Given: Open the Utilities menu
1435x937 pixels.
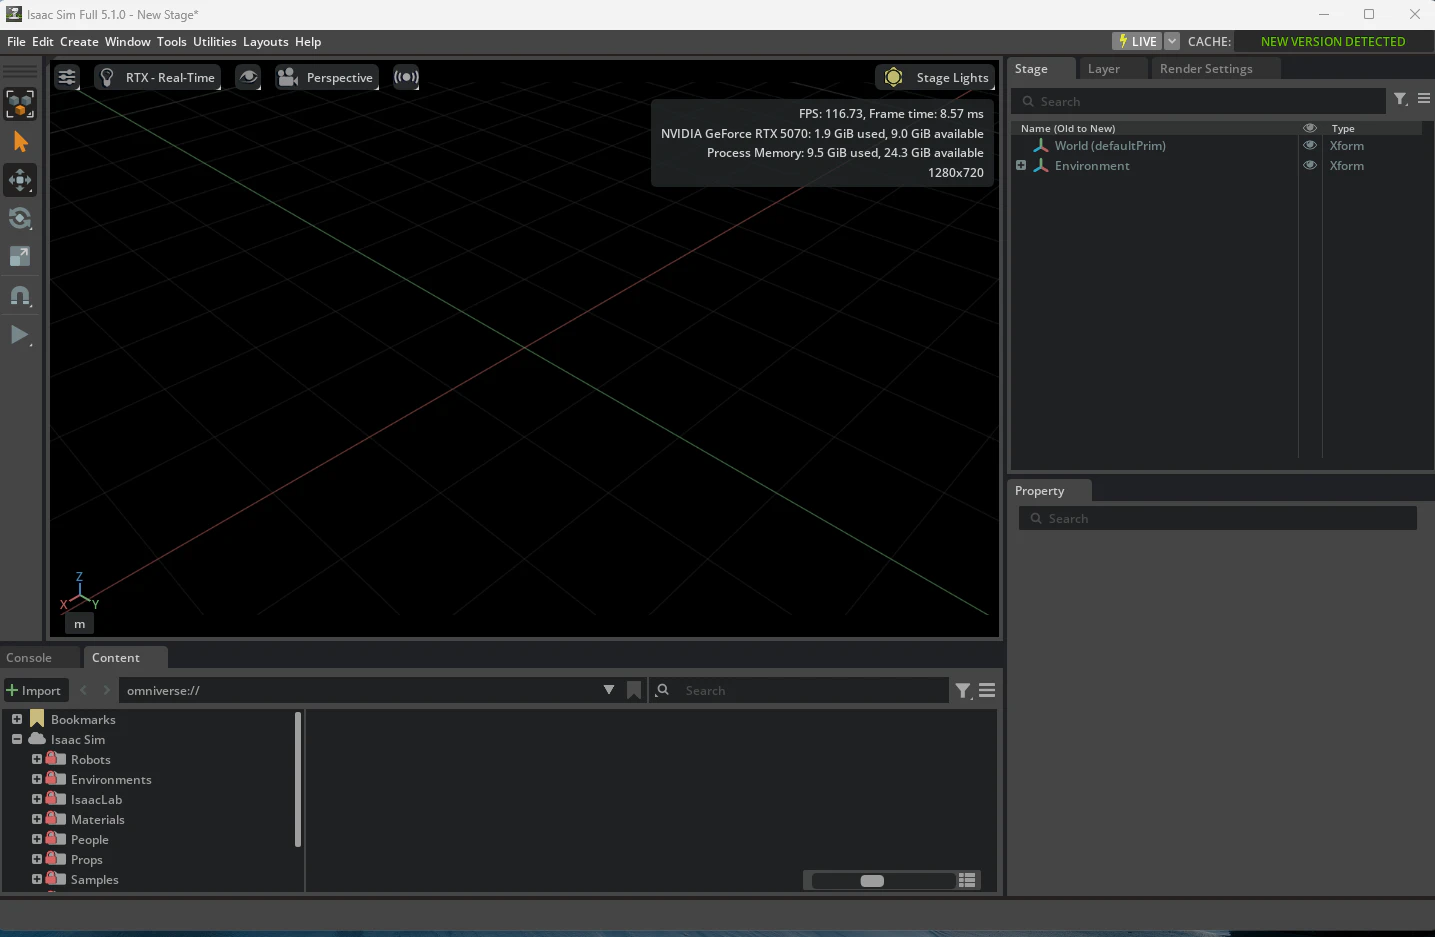Looking at the screenshot, I should click(x=215, y=42).
